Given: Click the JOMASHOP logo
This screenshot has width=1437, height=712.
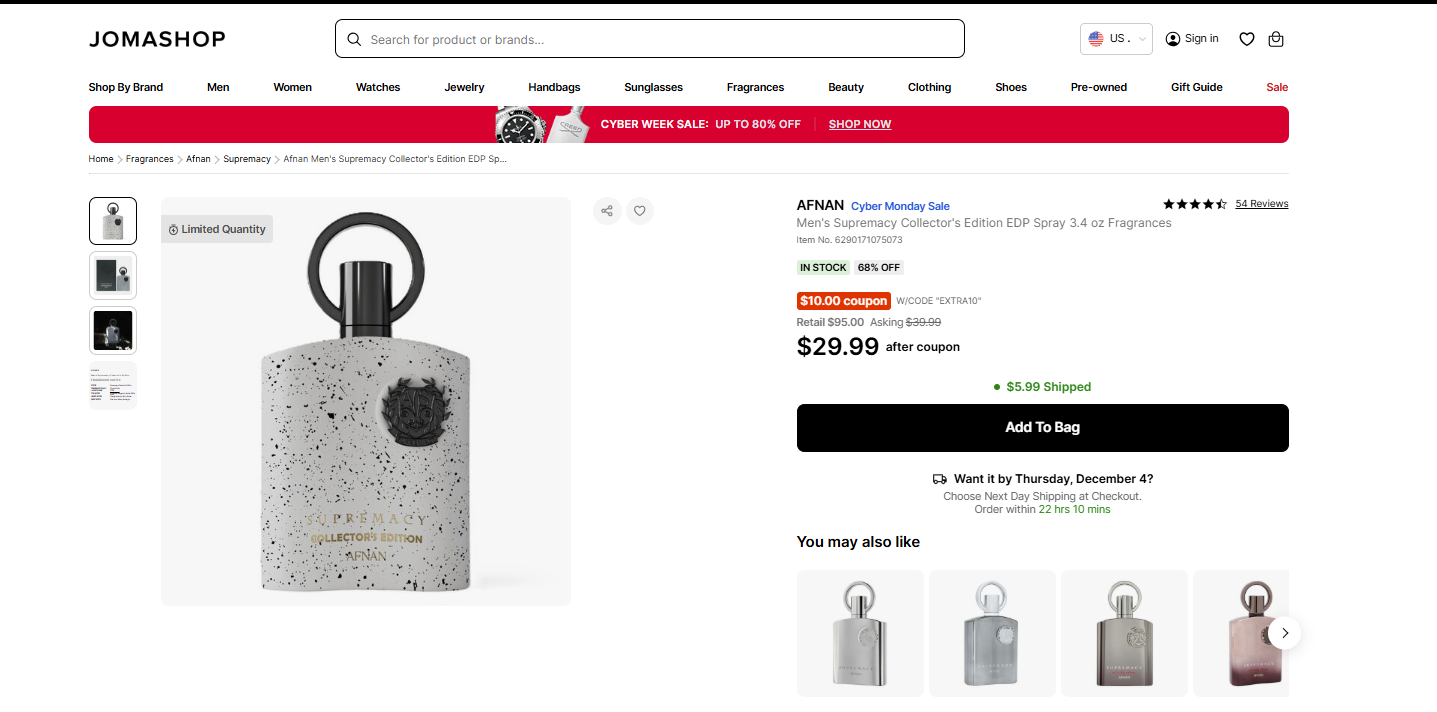Looking at the screenshot, I should [x=157, y=39].
